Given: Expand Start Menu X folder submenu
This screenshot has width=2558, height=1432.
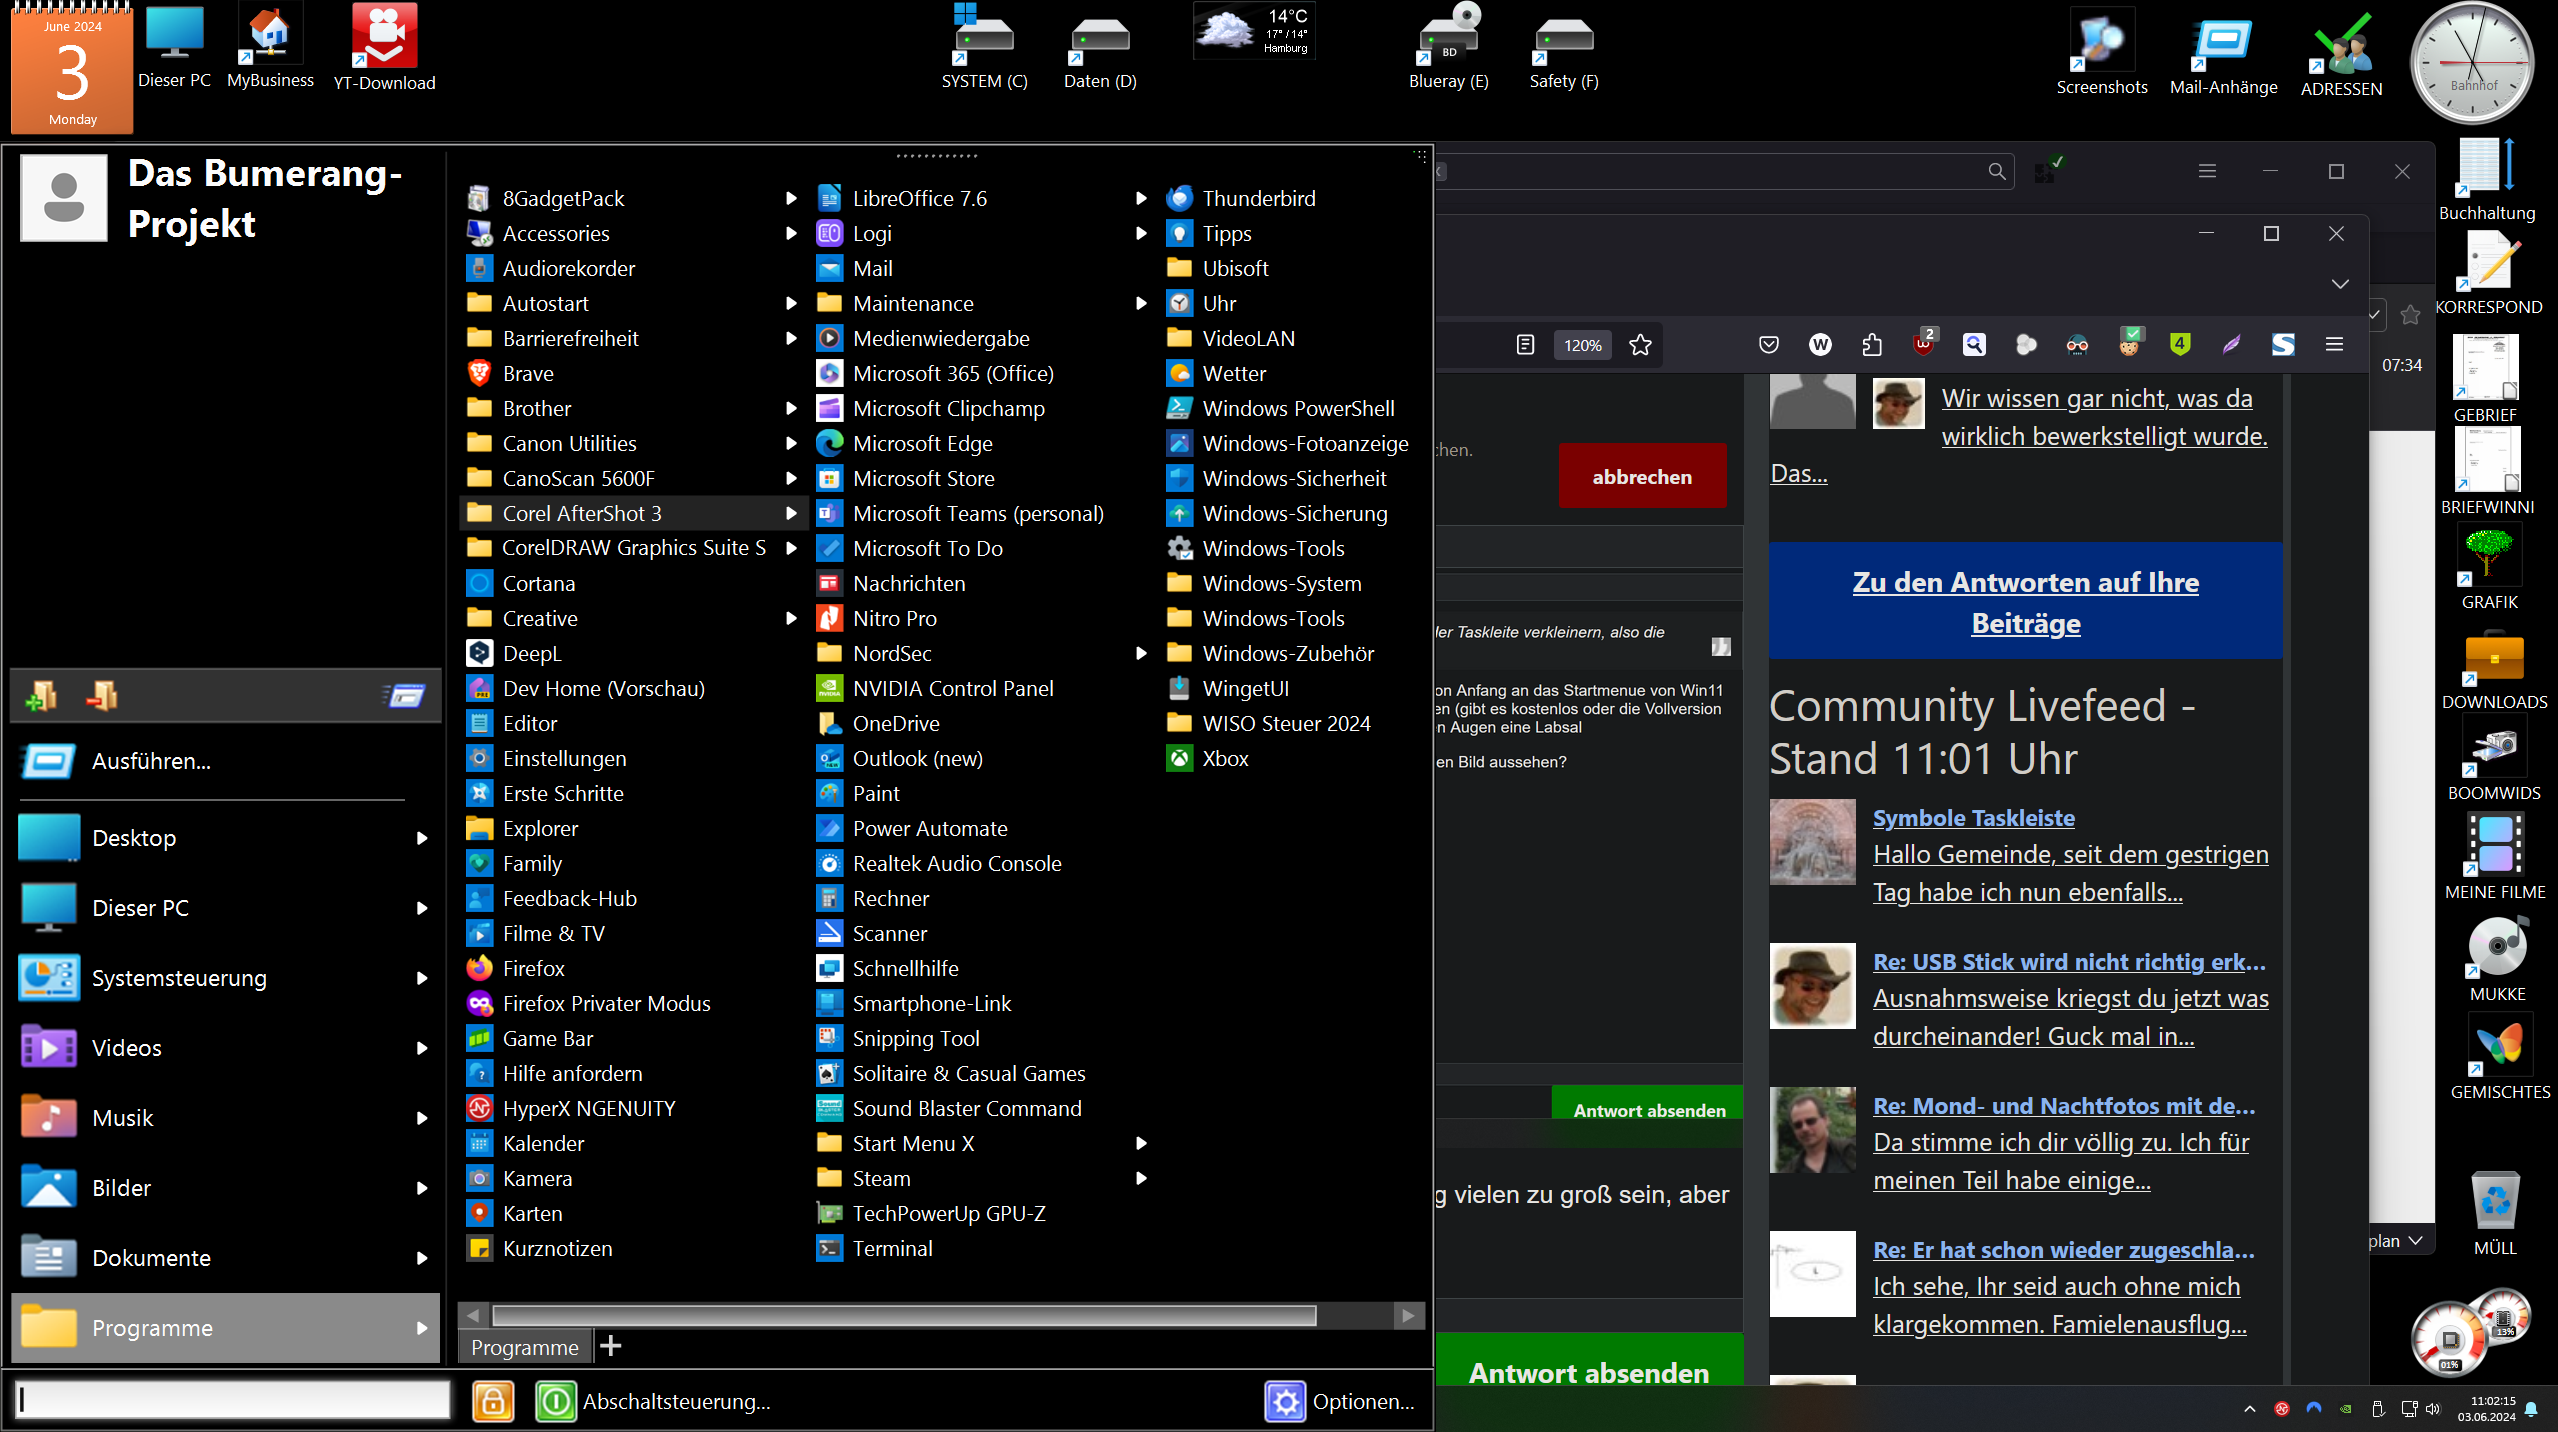Looking at the screenshot, I should pyautogui.click(x=1141, y=1143).
